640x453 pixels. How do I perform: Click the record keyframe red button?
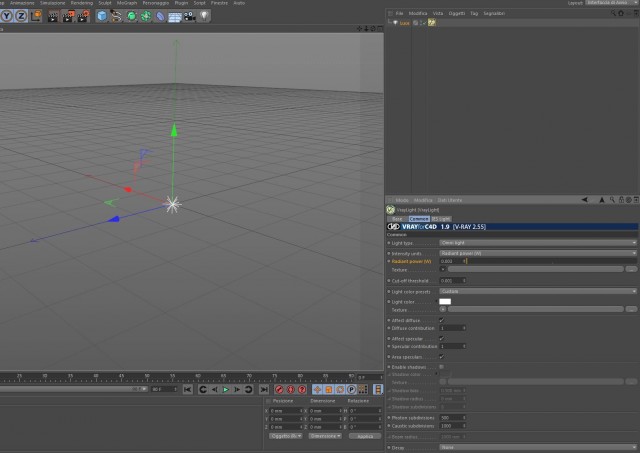pyautogui.click(x=279, y=389)
